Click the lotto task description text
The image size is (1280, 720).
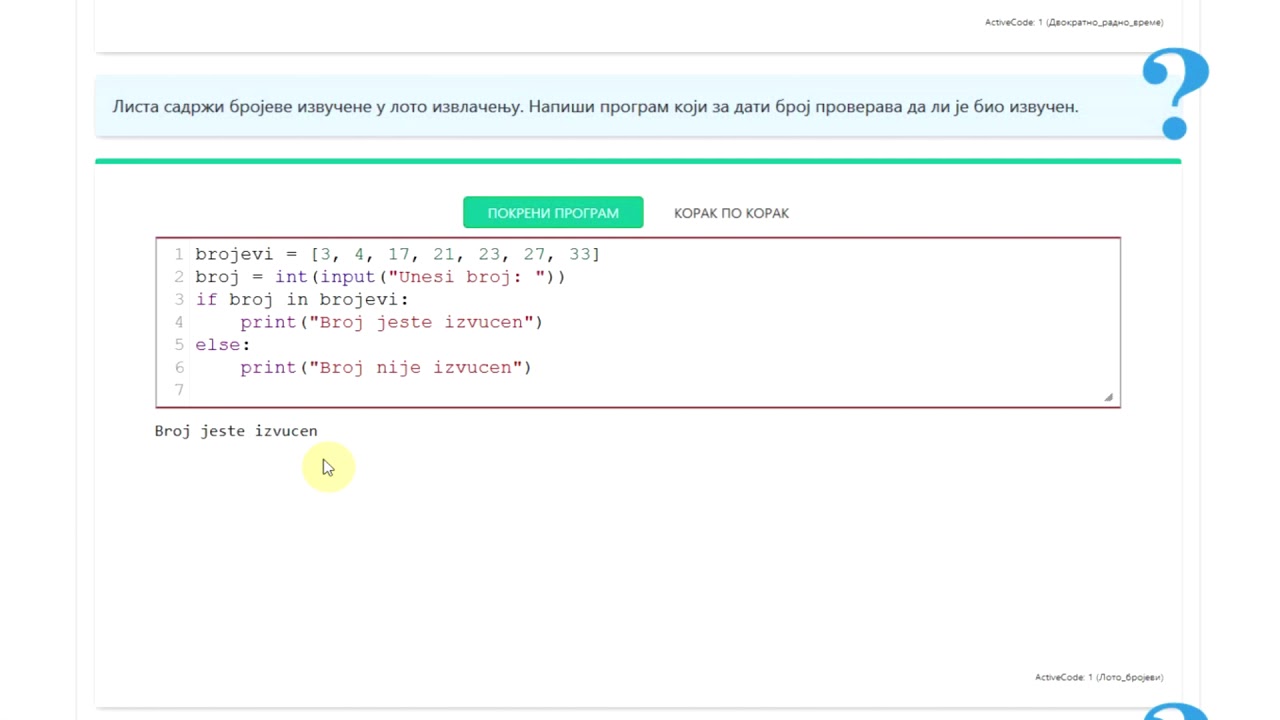pyautogui.click(x=595, y=106)
